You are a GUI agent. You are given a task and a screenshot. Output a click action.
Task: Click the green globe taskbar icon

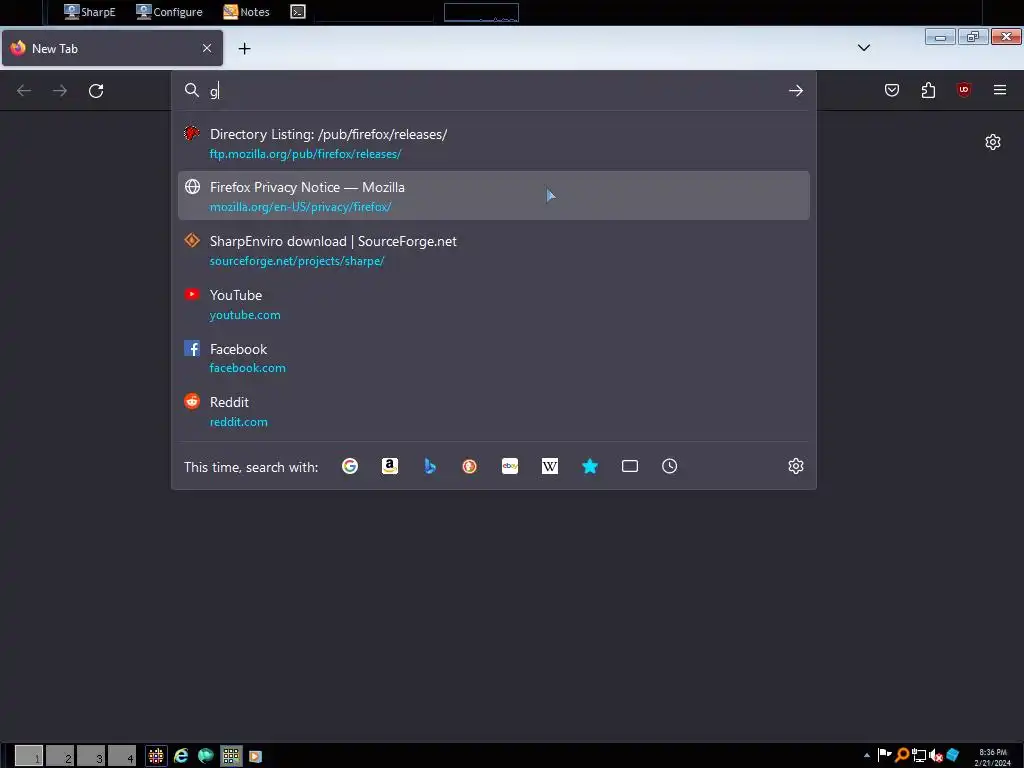pyautogui.click(x=206, y=756)
